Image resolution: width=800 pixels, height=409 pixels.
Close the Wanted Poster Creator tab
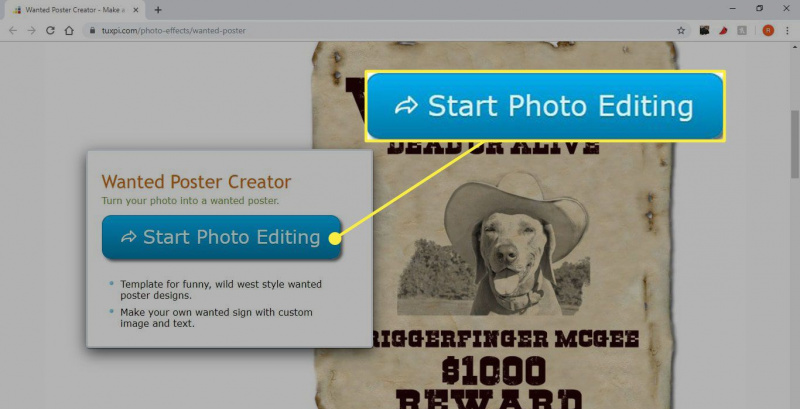click(x=136, y=10)
